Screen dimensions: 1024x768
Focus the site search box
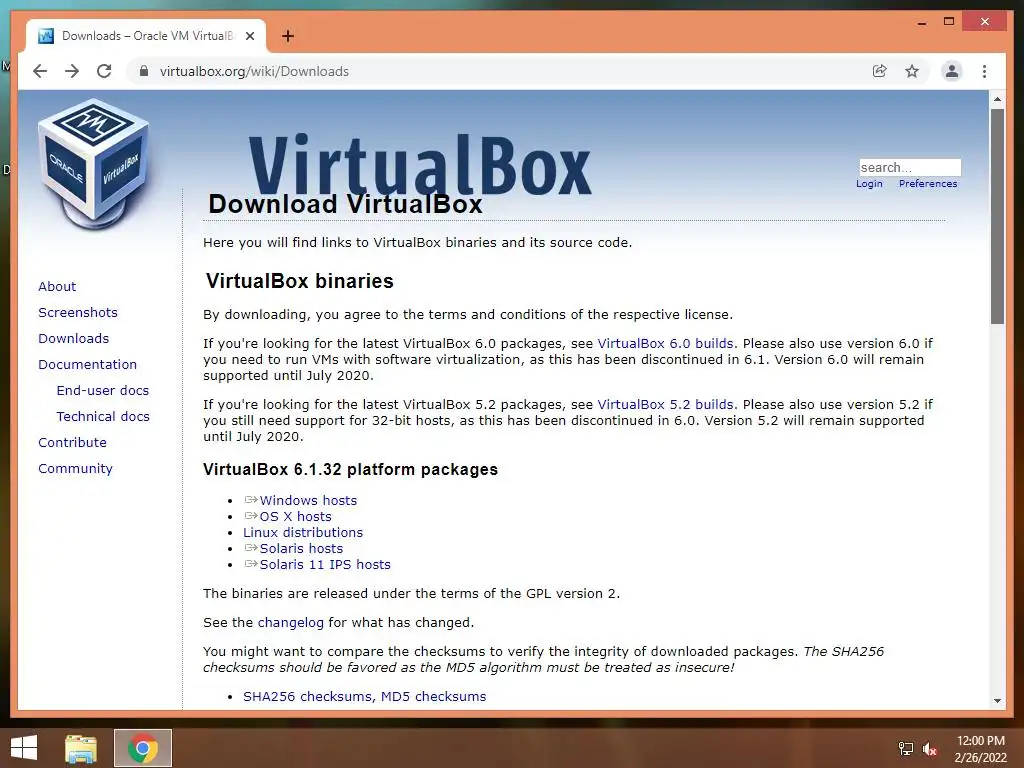910,167
